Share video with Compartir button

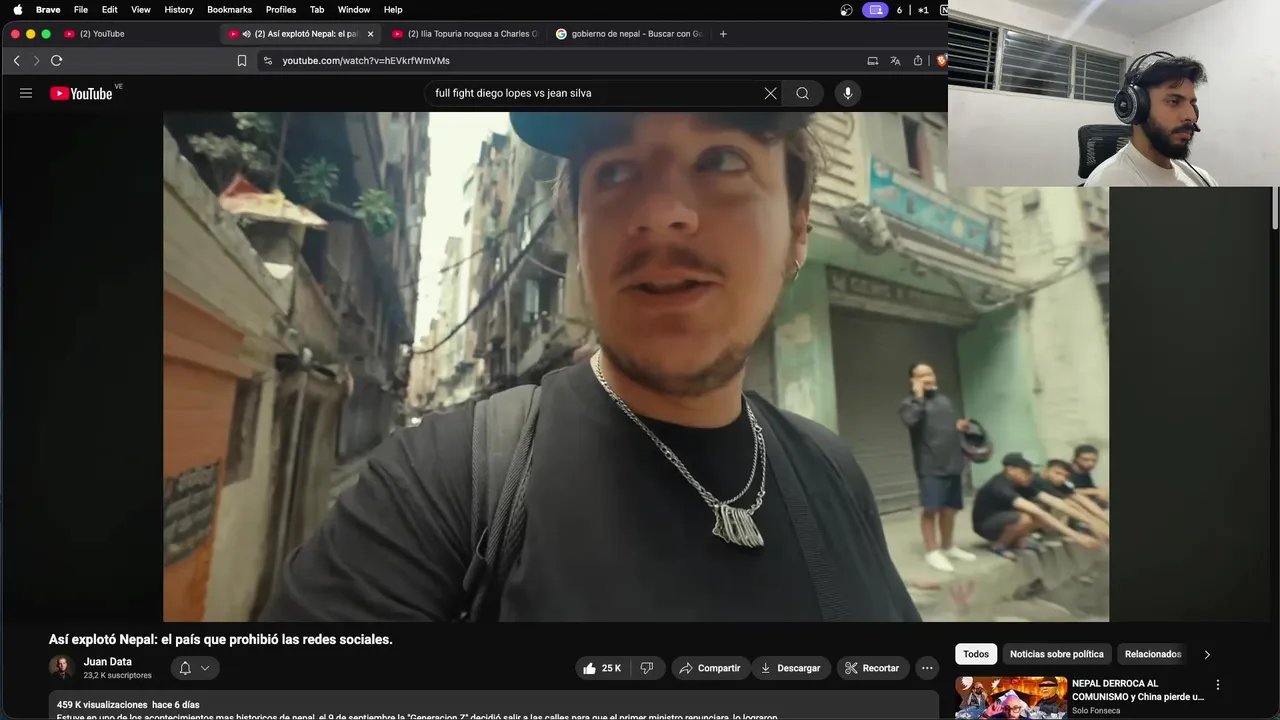pyautogui.click(x=710, y=668)
